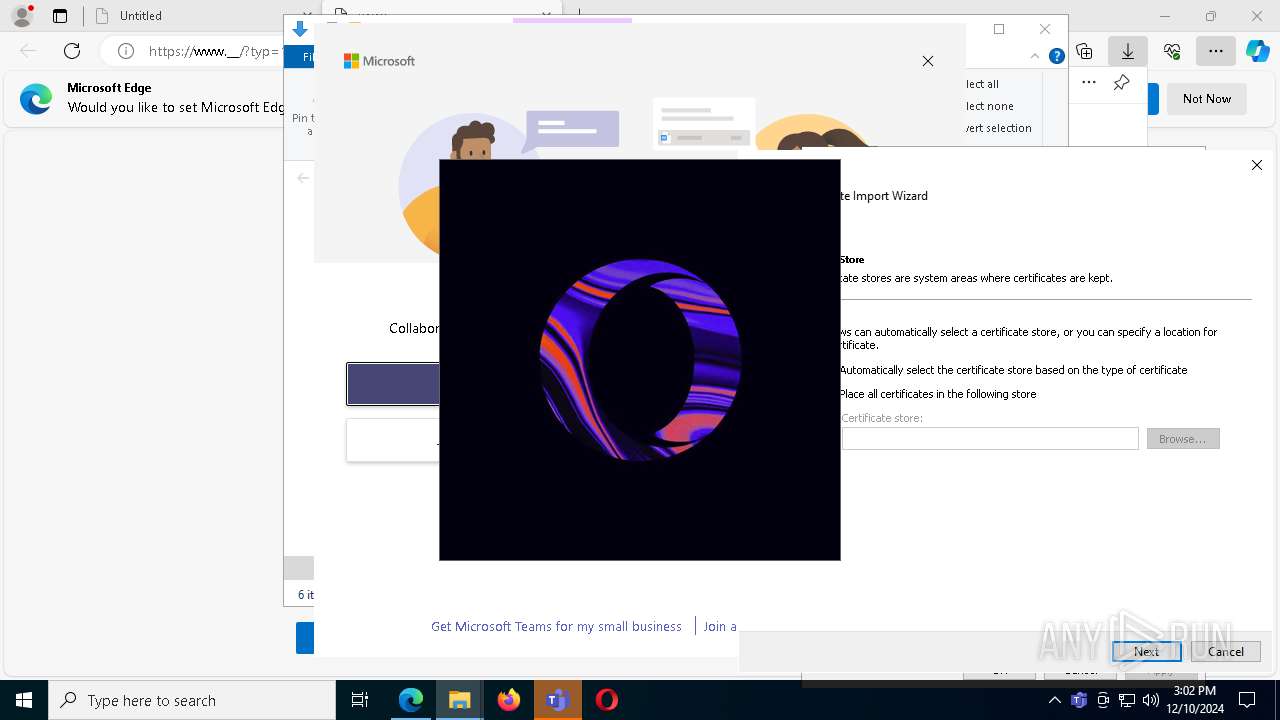Viewport: 1280px width, 720px height.
Task: Open the taskbar clock and date
Action: (x=1195, y=700)
